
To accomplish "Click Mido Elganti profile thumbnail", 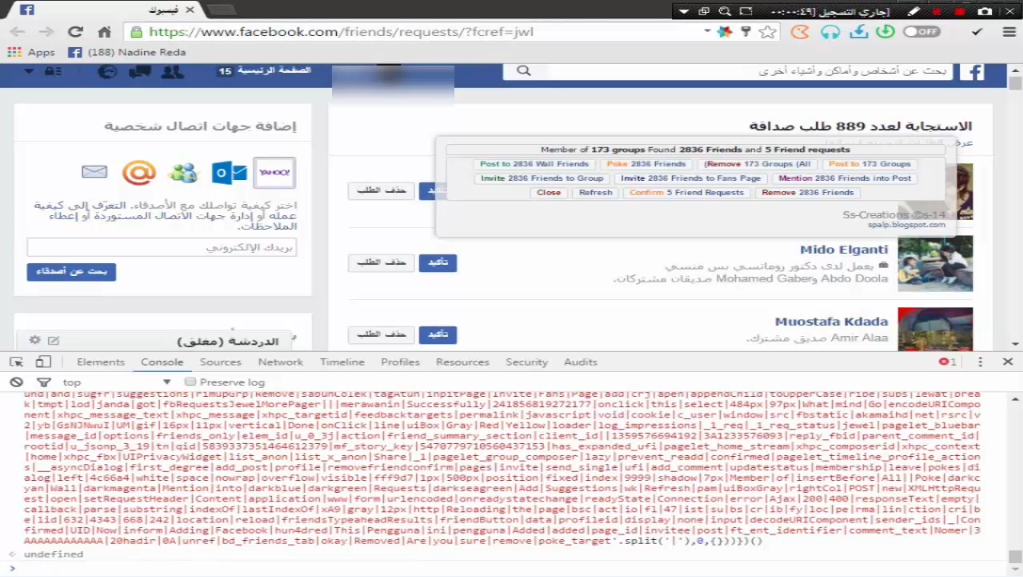I will click(935, 264).
